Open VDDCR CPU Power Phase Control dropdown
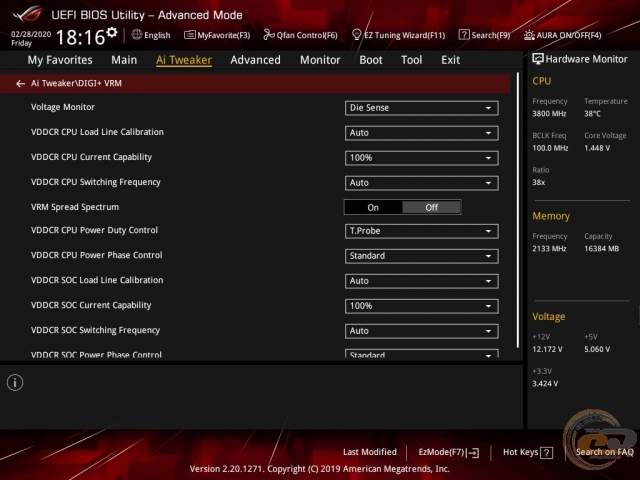This screenshot has height=480, width=640. click(422, 256)
